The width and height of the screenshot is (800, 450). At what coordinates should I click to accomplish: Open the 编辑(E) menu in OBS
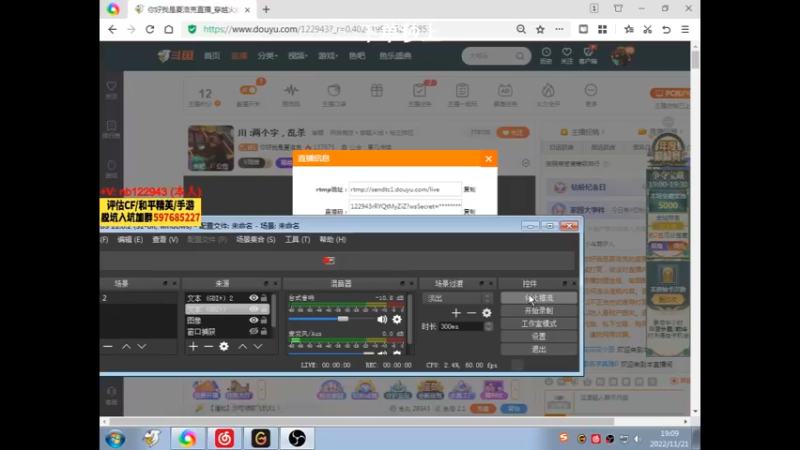[x=130, y=239]
